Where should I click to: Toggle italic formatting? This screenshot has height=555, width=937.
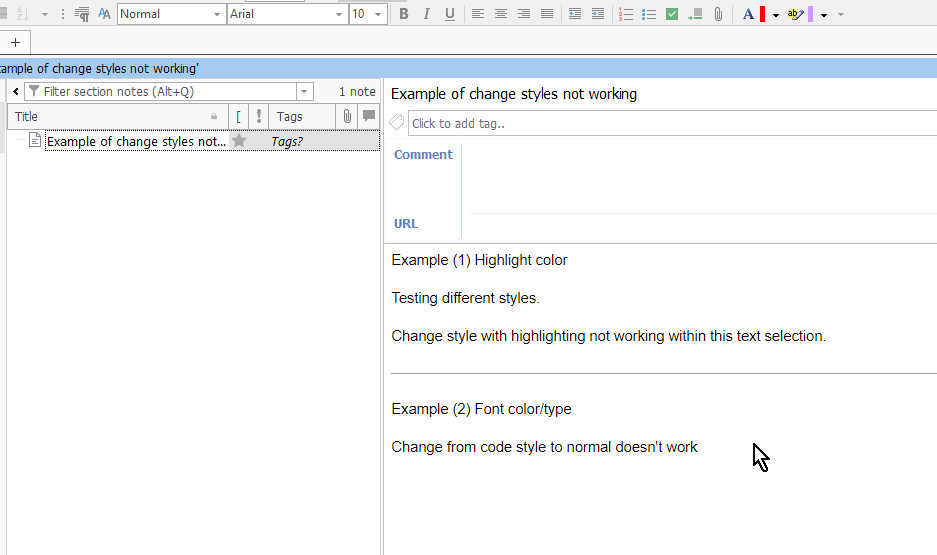coord(426,14)
